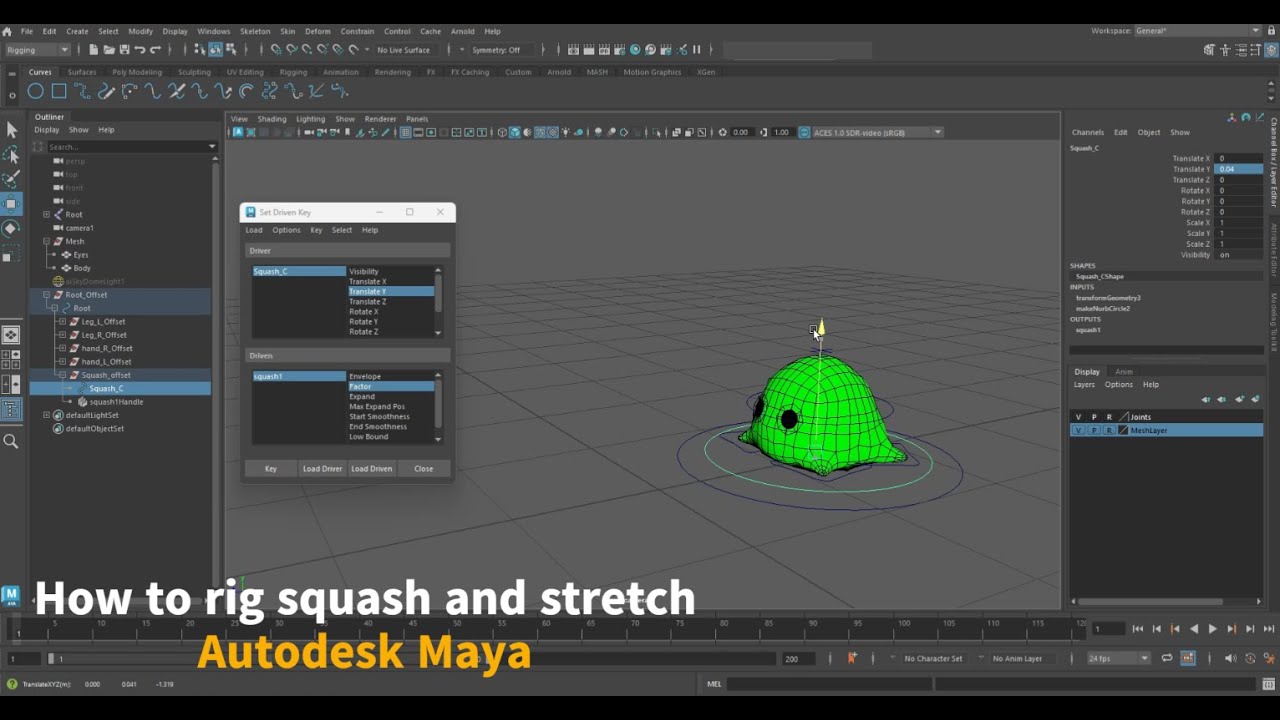Toggle the grid display icon in viewport toolbar
Screen dimensions: 1280x720
(x=406, y=132)
